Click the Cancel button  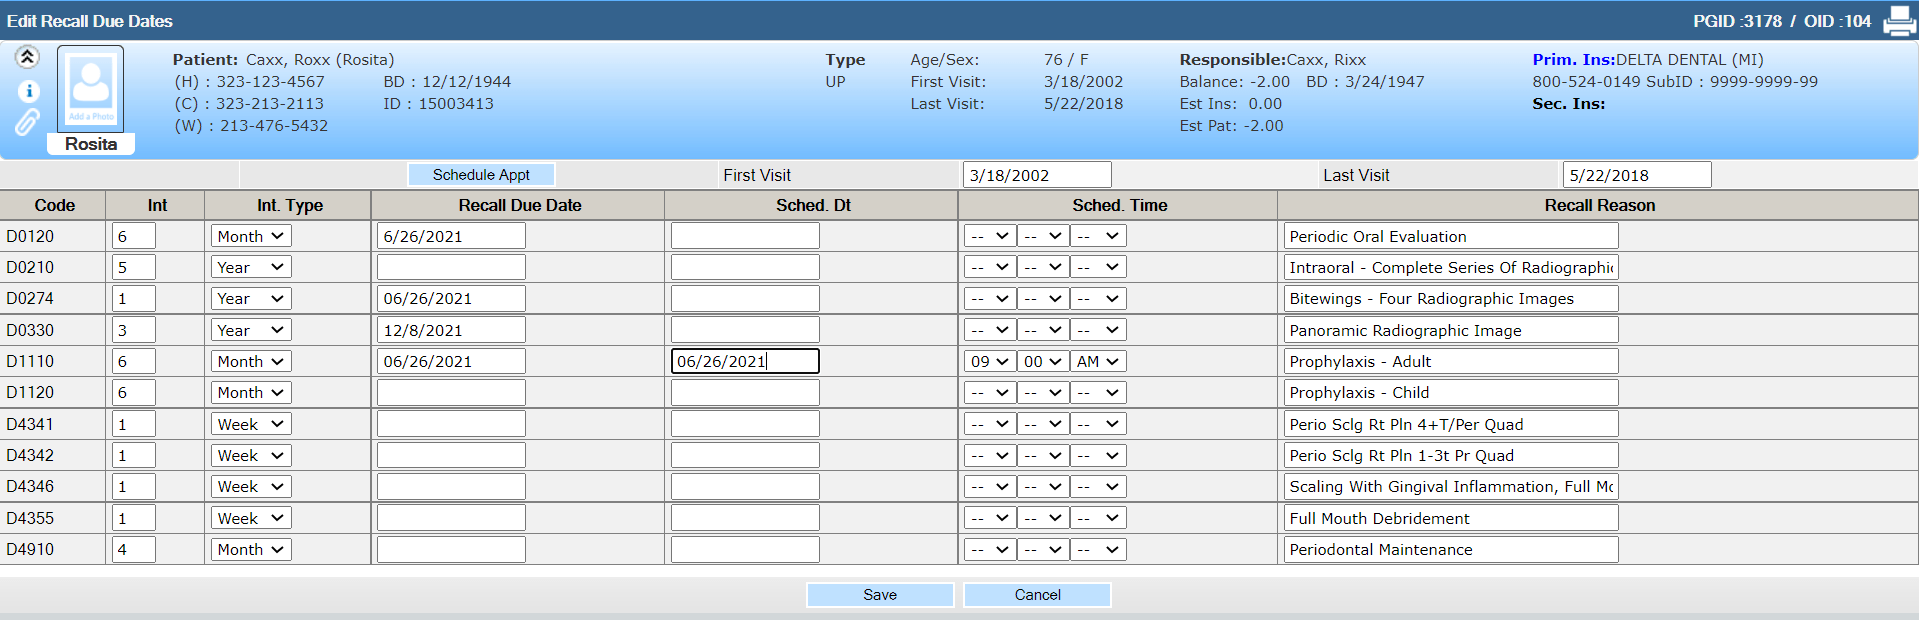[1037, 595]
